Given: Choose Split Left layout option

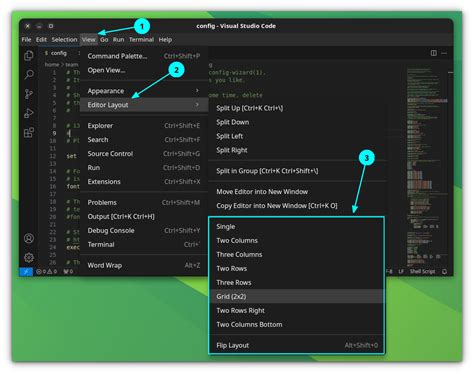Looking at the screenshot, I should point(298,136).
